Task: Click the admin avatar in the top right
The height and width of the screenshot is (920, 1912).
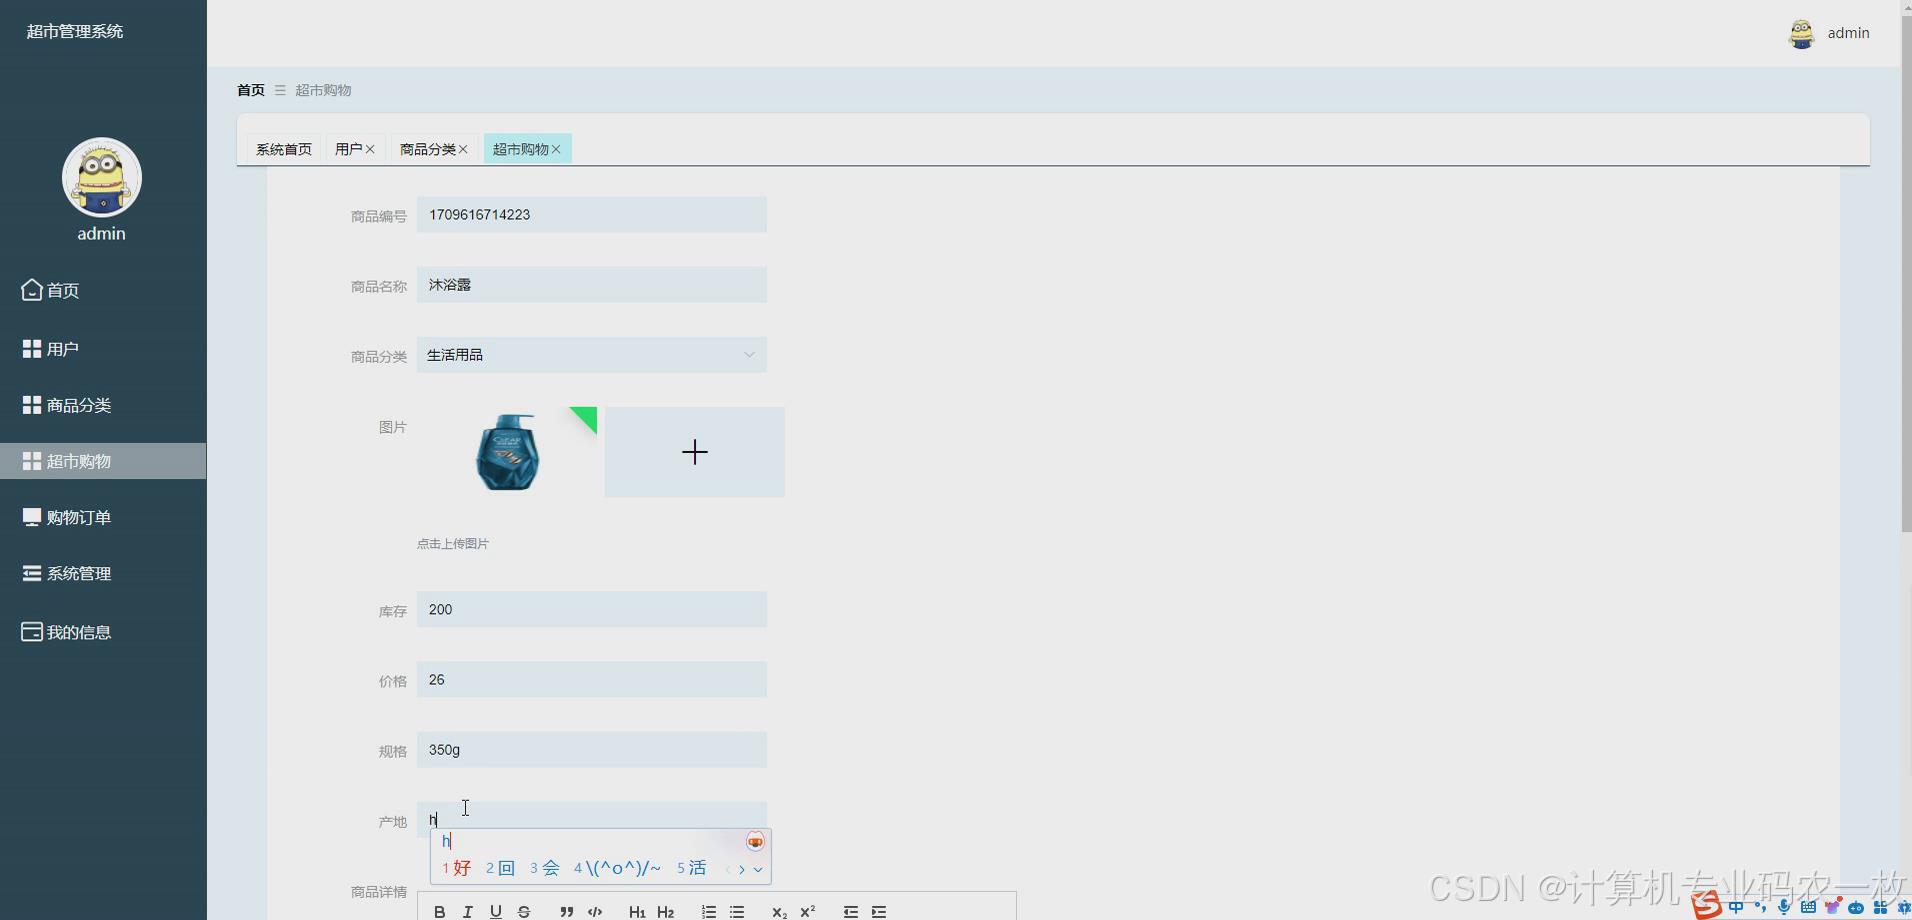Action: pyautogui.click(x=1801, y=33)
